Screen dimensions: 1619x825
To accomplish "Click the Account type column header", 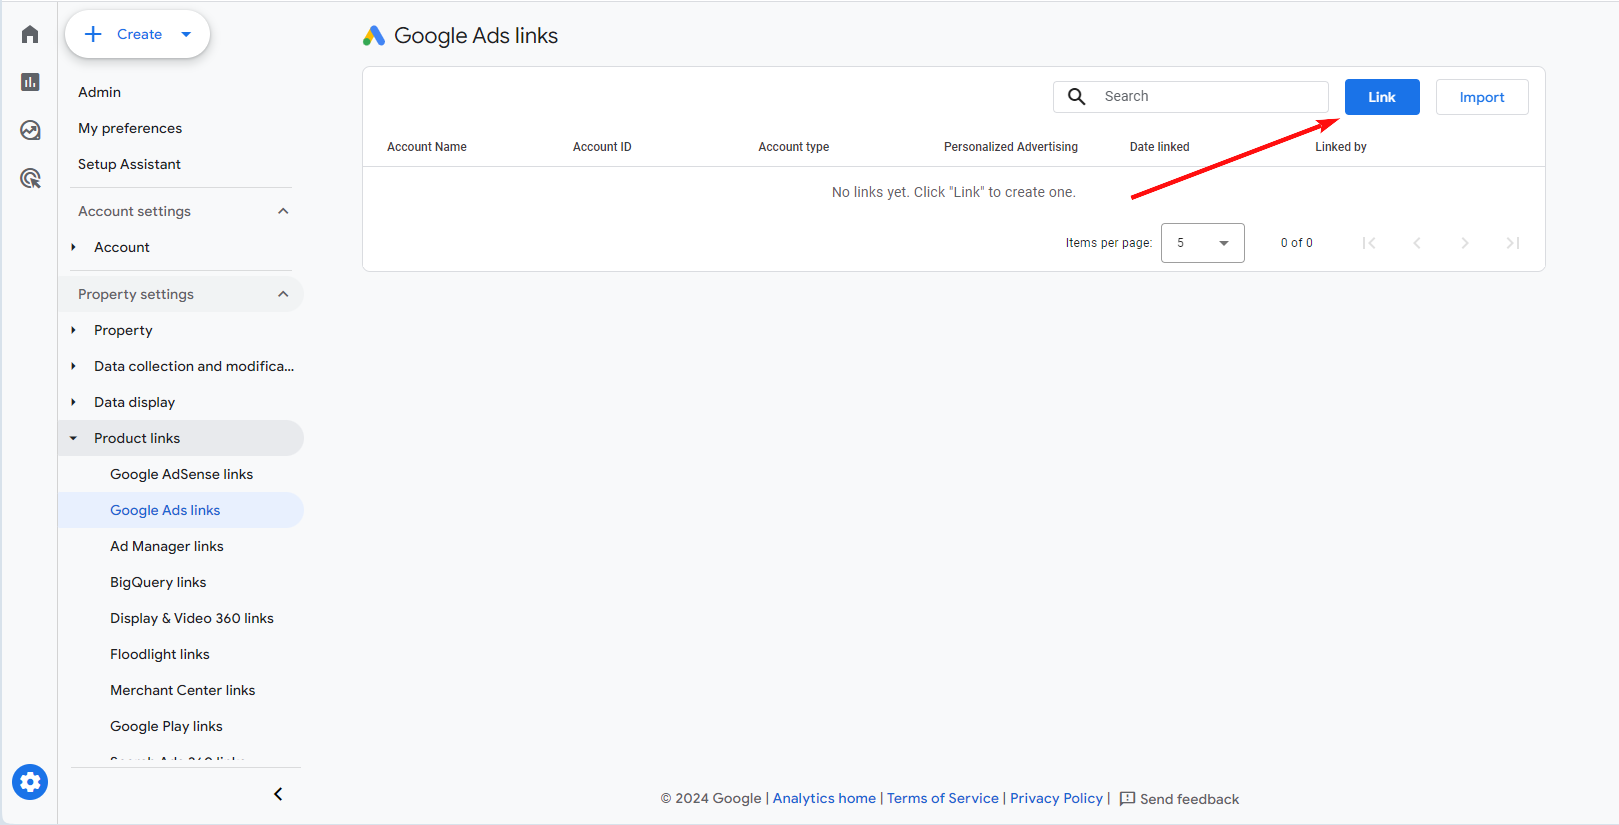I will pyautogui.click(x=794, y=147).
